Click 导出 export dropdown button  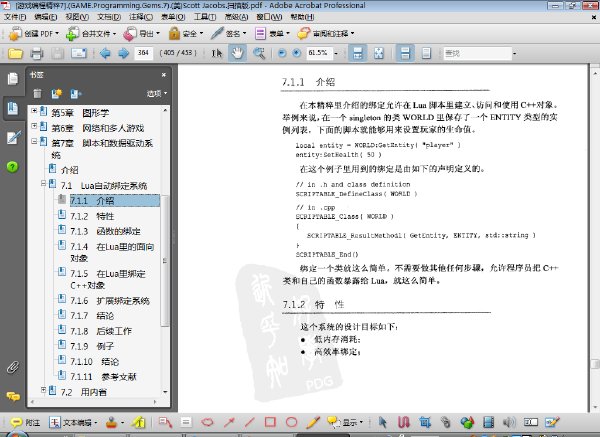142,34
